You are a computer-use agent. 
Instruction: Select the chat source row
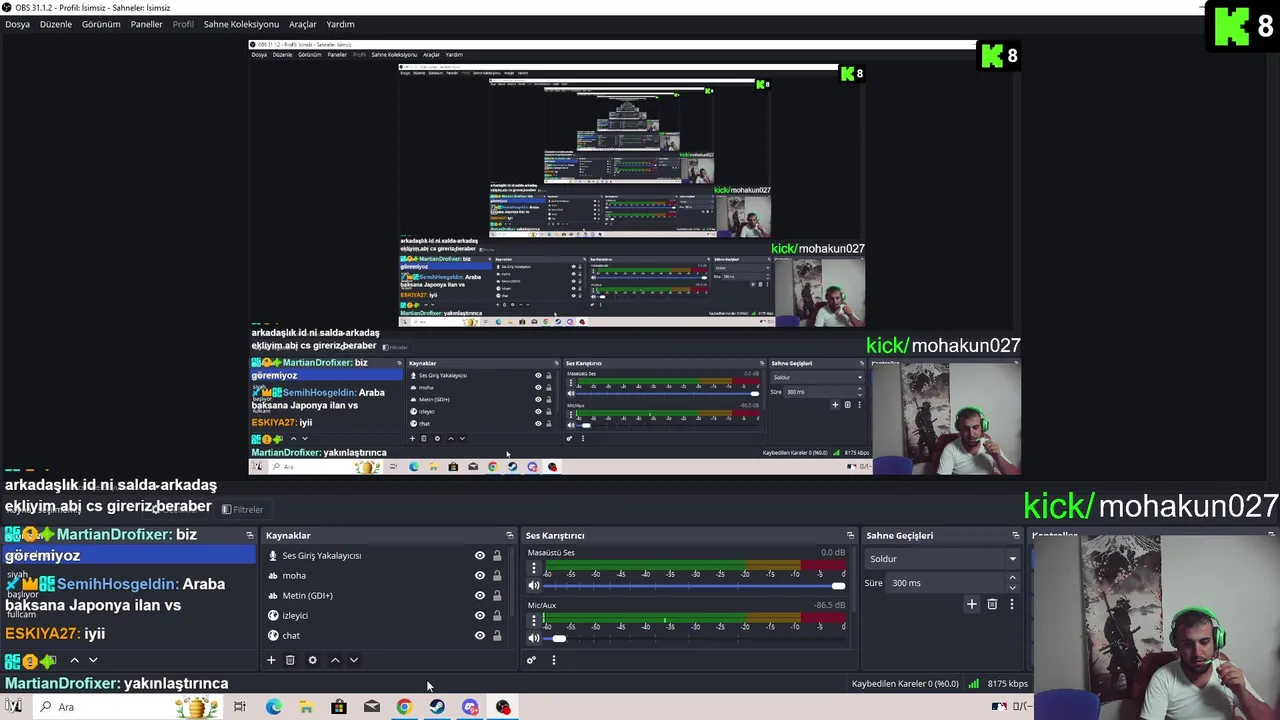385,636
